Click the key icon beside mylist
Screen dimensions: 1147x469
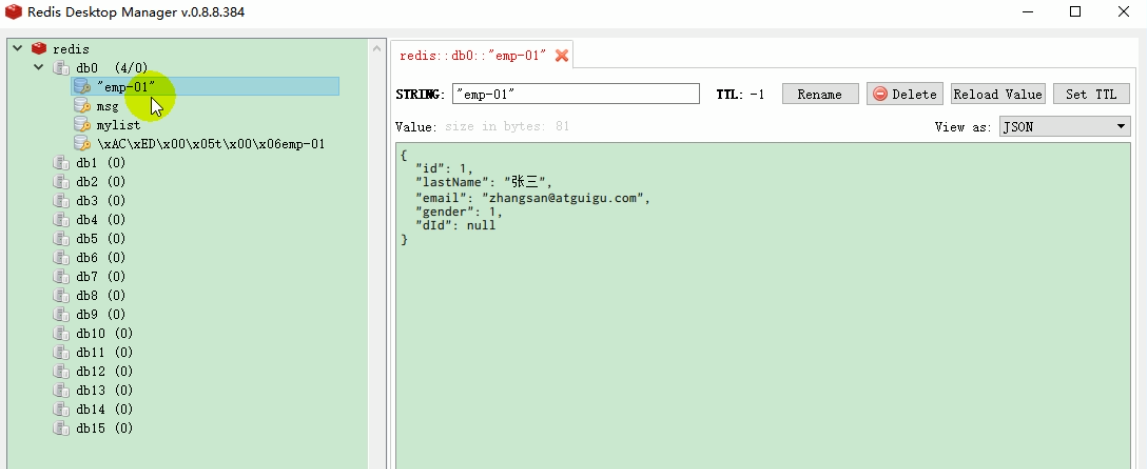82,125
